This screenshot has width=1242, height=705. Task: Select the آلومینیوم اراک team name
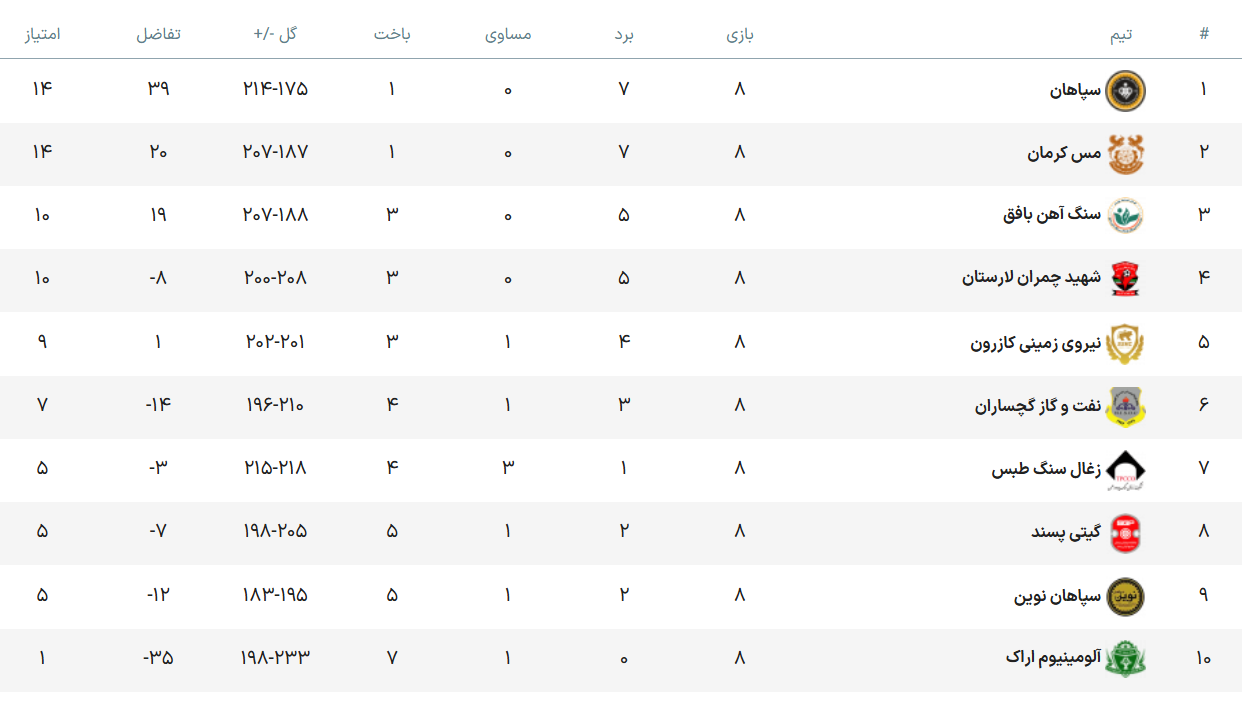pyautogui.click(x=1053, y=658)
